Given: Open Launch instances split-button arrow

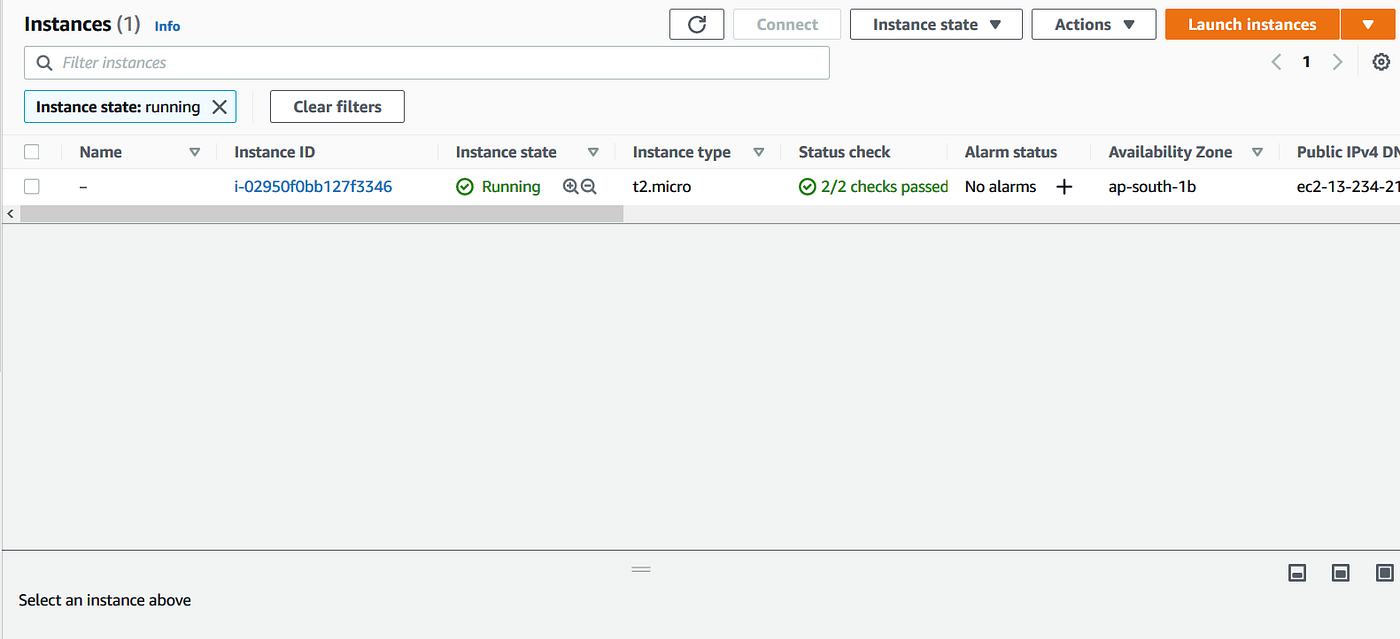Looking at the screenshot, I should click(x=1368, y=24).
